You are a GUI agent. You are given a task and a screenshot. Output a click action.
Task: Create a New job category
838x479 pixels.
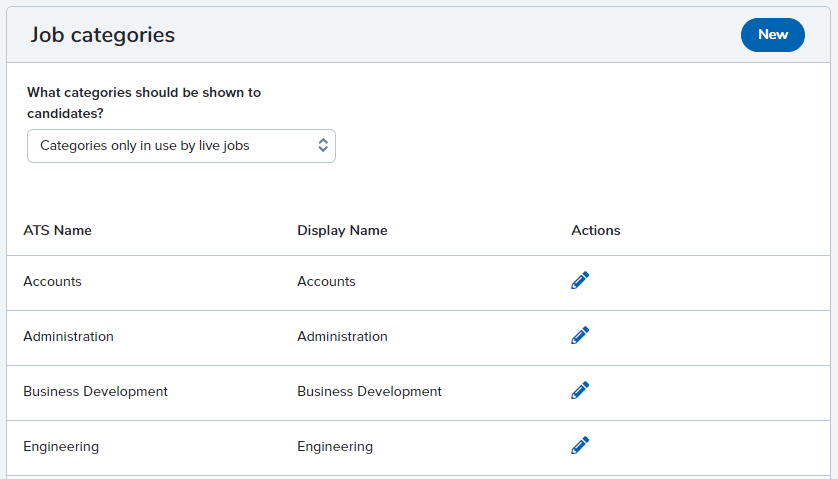click(773, 35)
